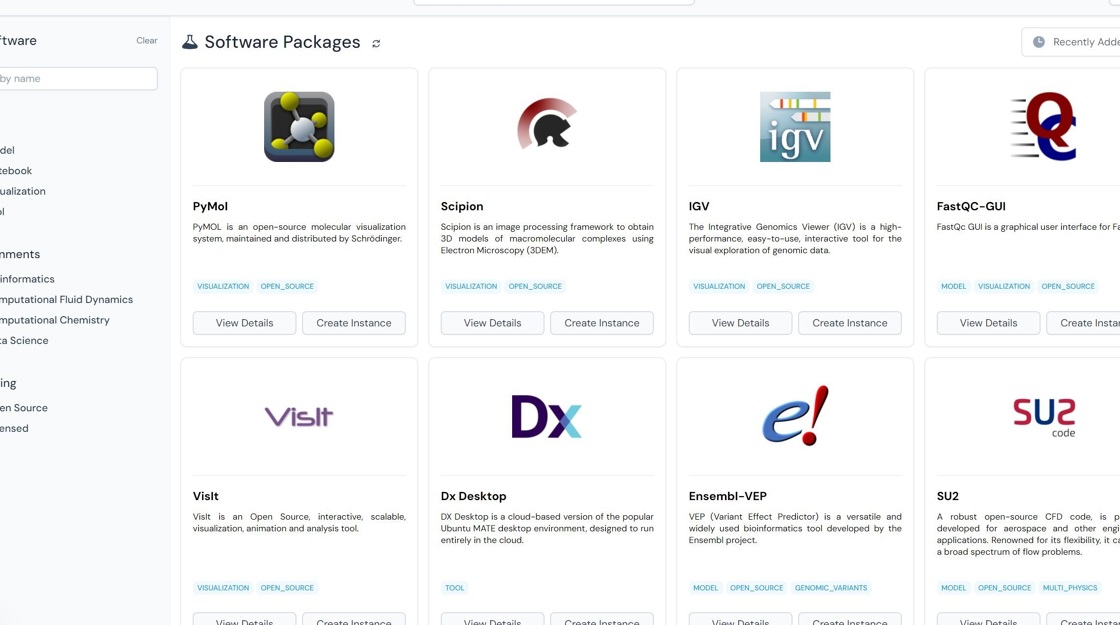Click the OPEN_SOURCE tag on SU2 card
The height and width of the screenshot is (625, 1120).
(x=1004, y=588)
